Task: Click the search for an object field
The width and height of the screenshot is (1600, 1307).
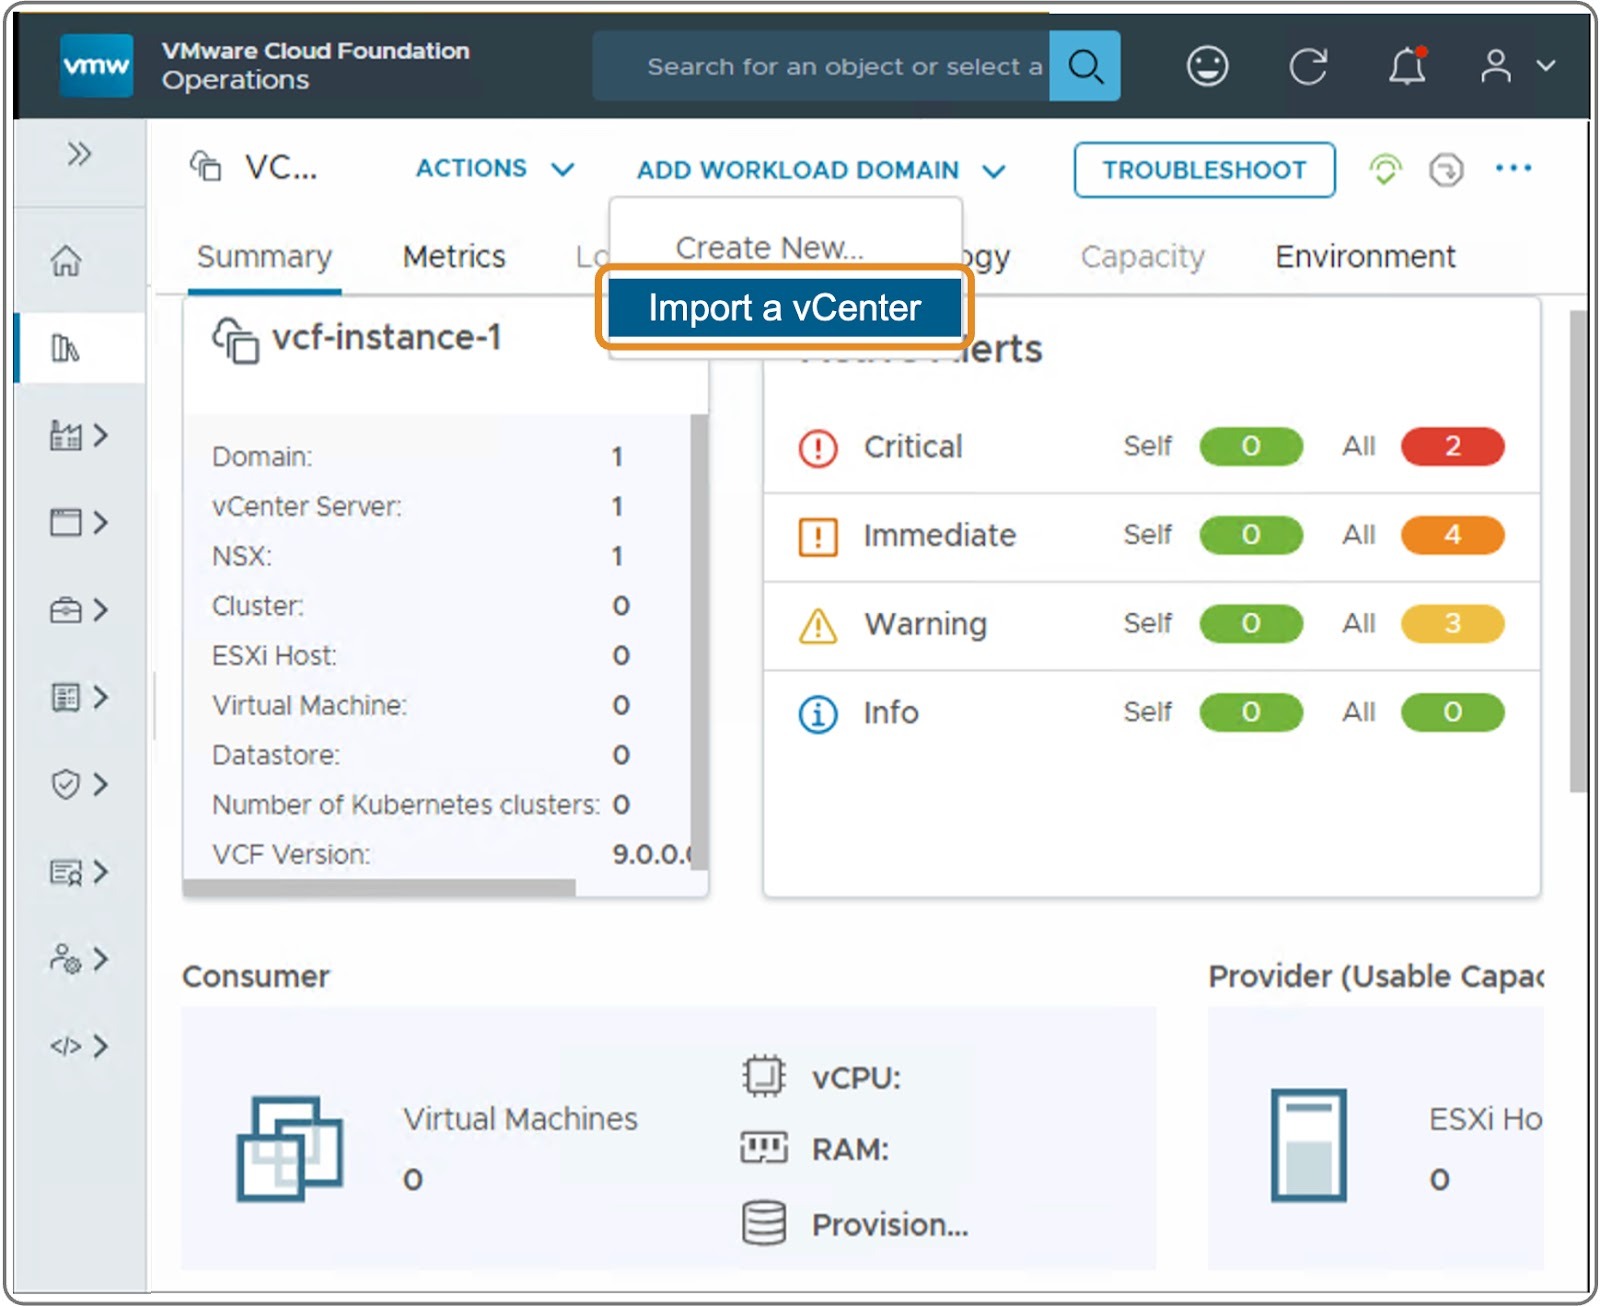Action: [x=821, y=66]
